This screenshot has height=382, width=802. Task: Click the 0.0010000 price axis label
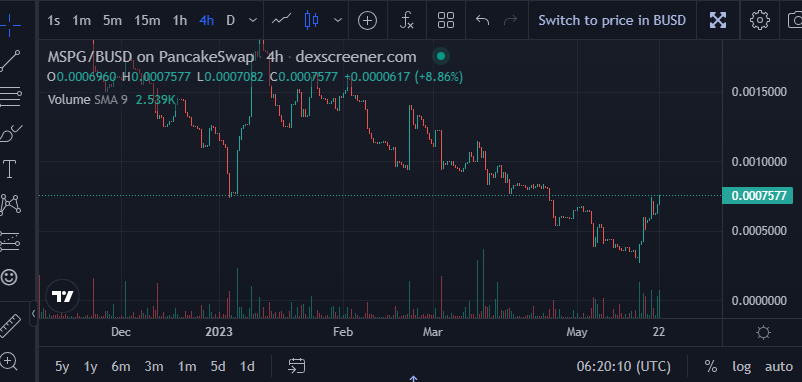759,162
